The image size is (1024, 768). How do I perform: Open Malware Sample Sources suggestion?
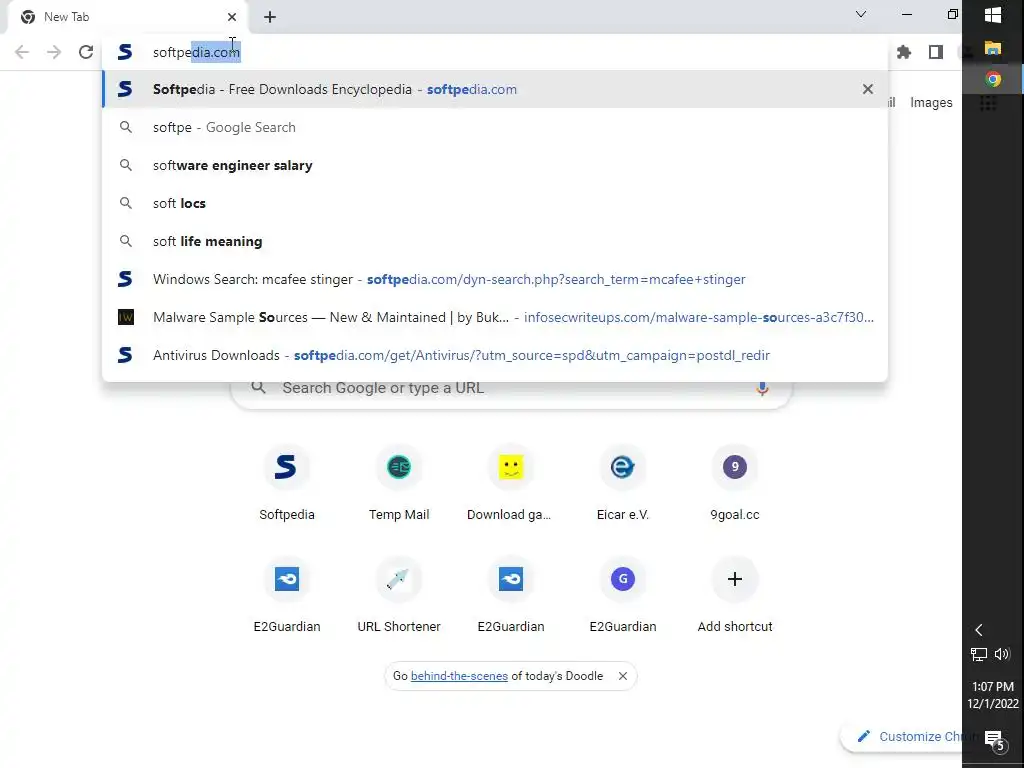coord(495,317)
